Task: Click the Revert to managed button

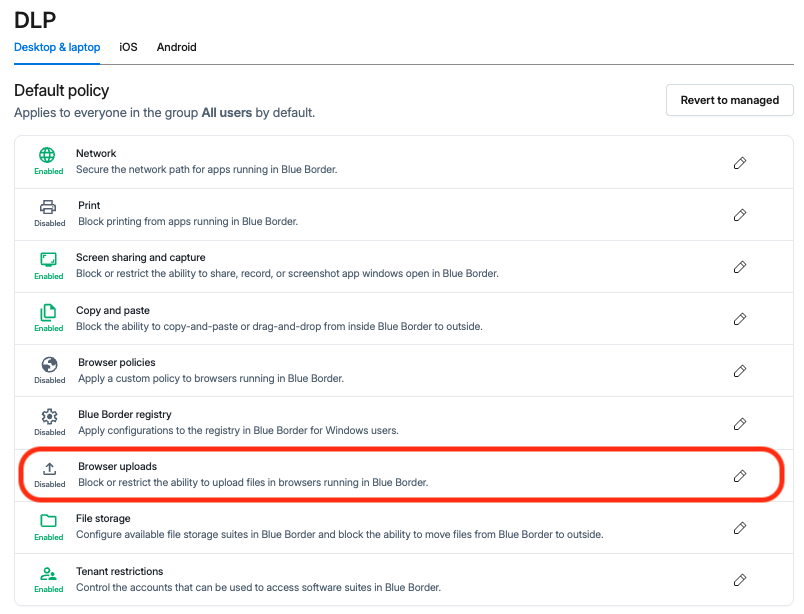Action: pyautogui.click(x=730, y=100)
